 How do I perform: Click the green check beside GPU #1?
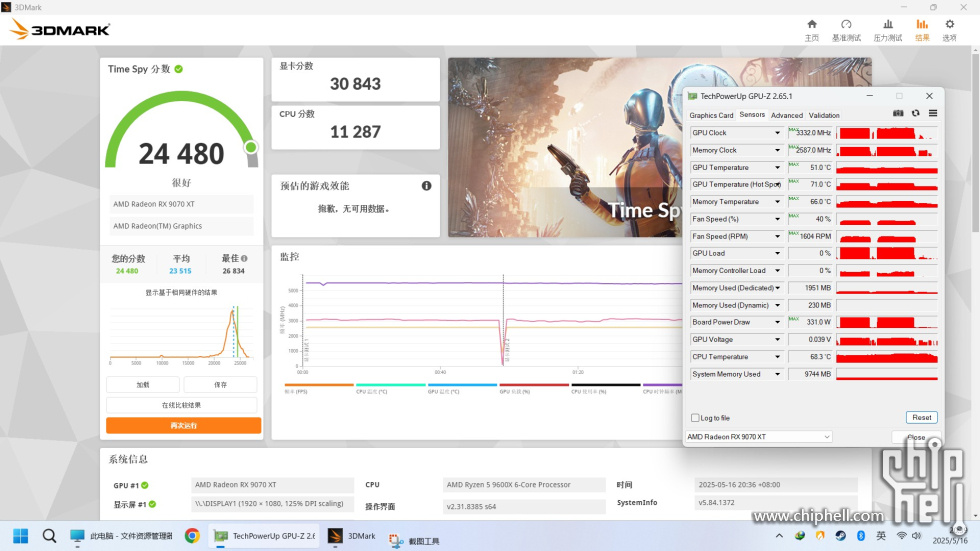click(145, 485)
